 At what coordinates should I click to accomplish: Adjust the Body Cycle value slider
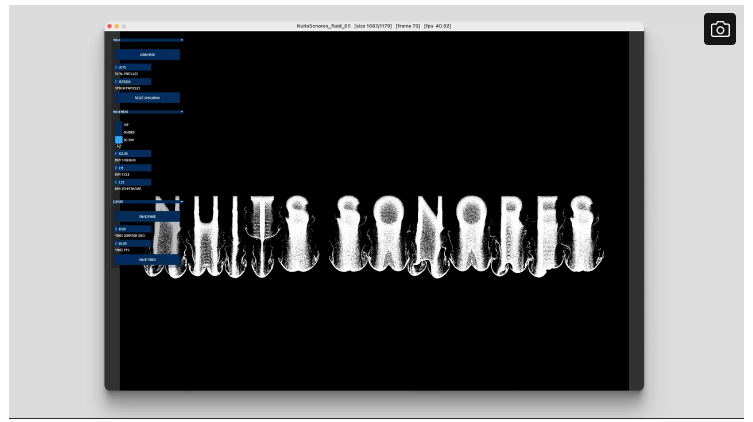(x=133, y=168)
